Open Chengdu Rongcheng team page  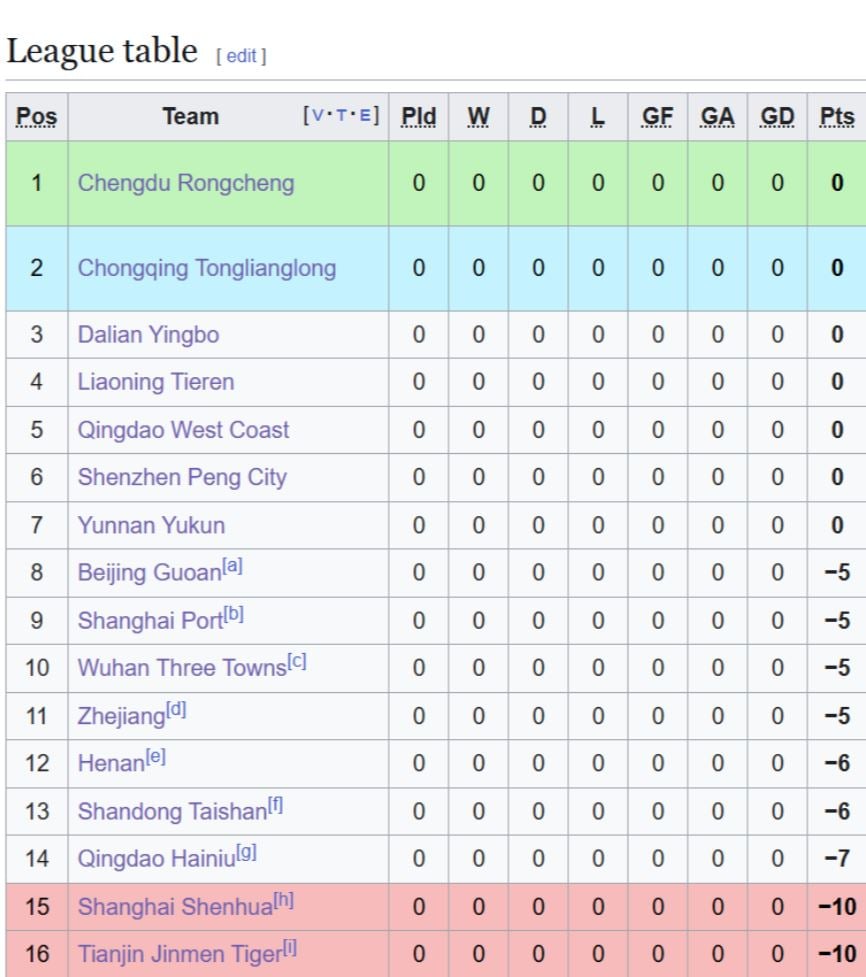click(186, 183)
